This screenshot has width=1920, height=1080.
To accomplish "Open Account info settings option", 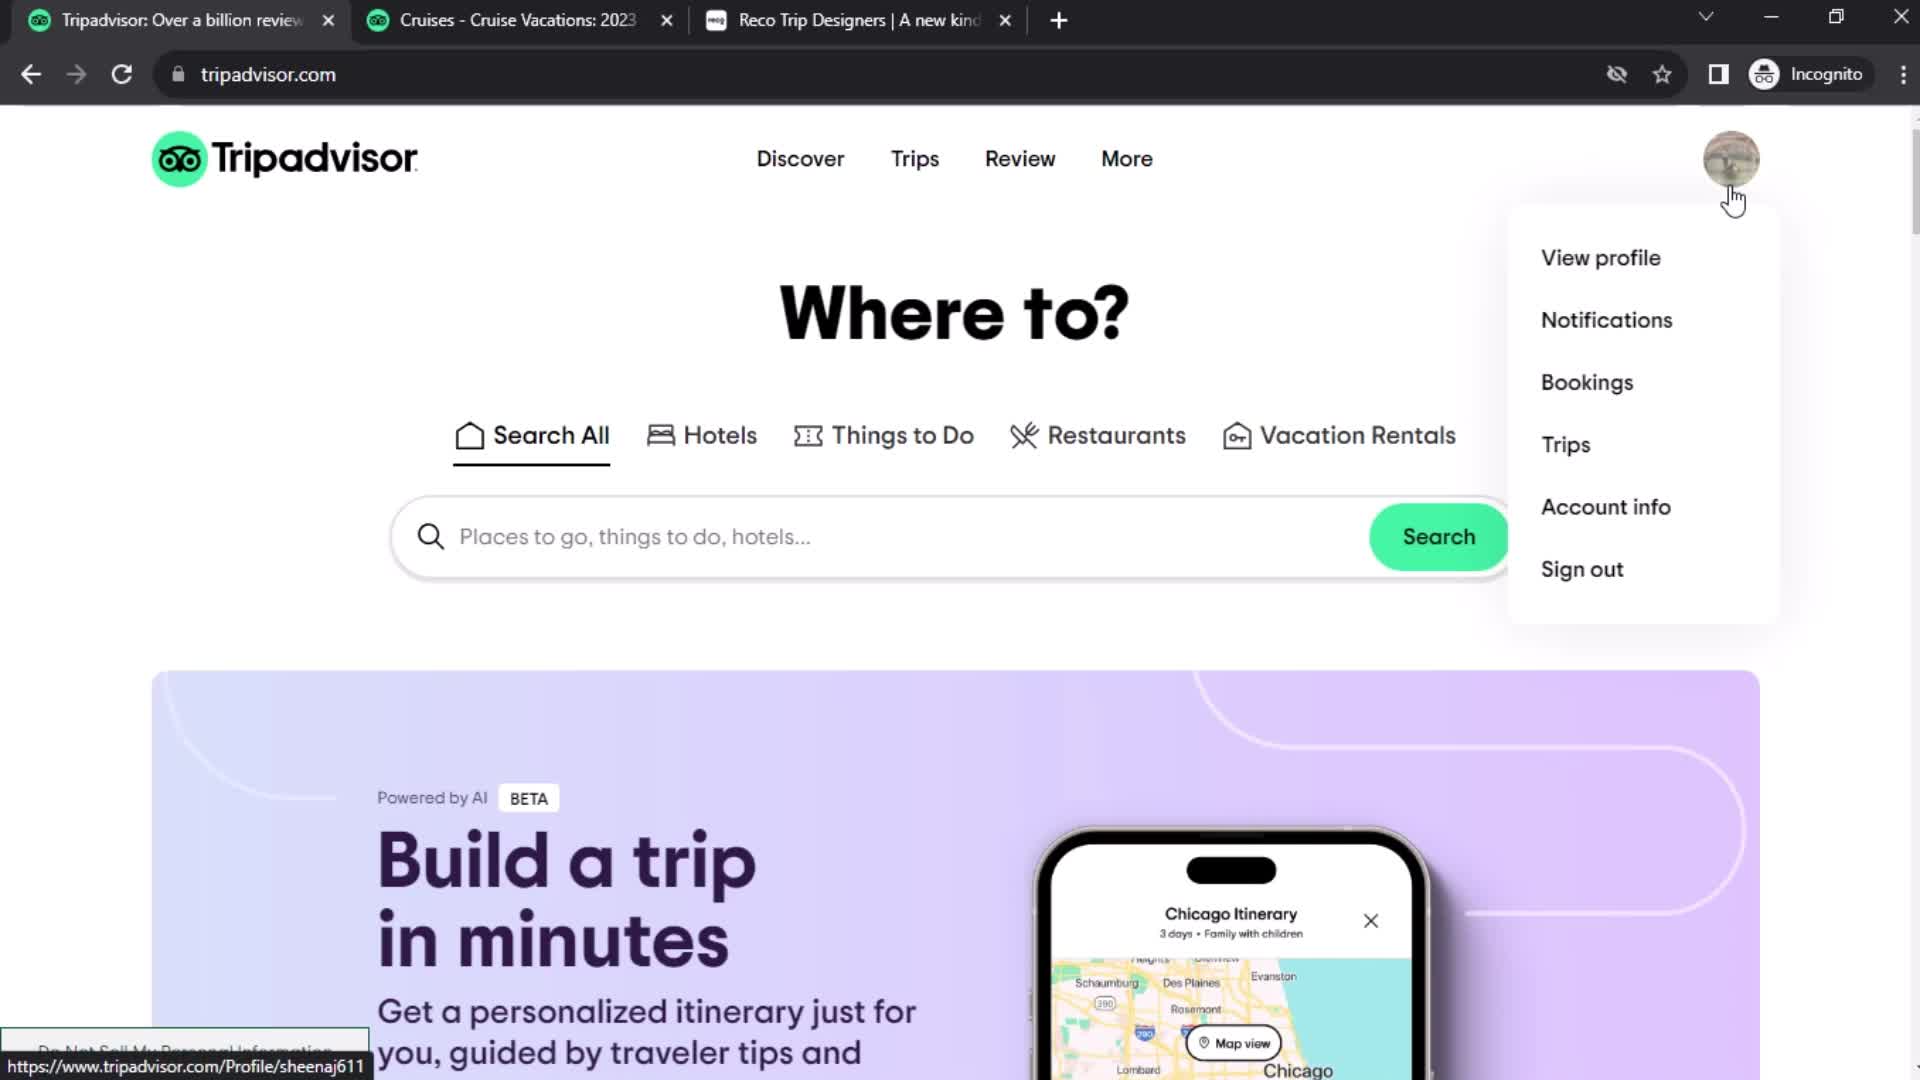I will (1606, 506).
